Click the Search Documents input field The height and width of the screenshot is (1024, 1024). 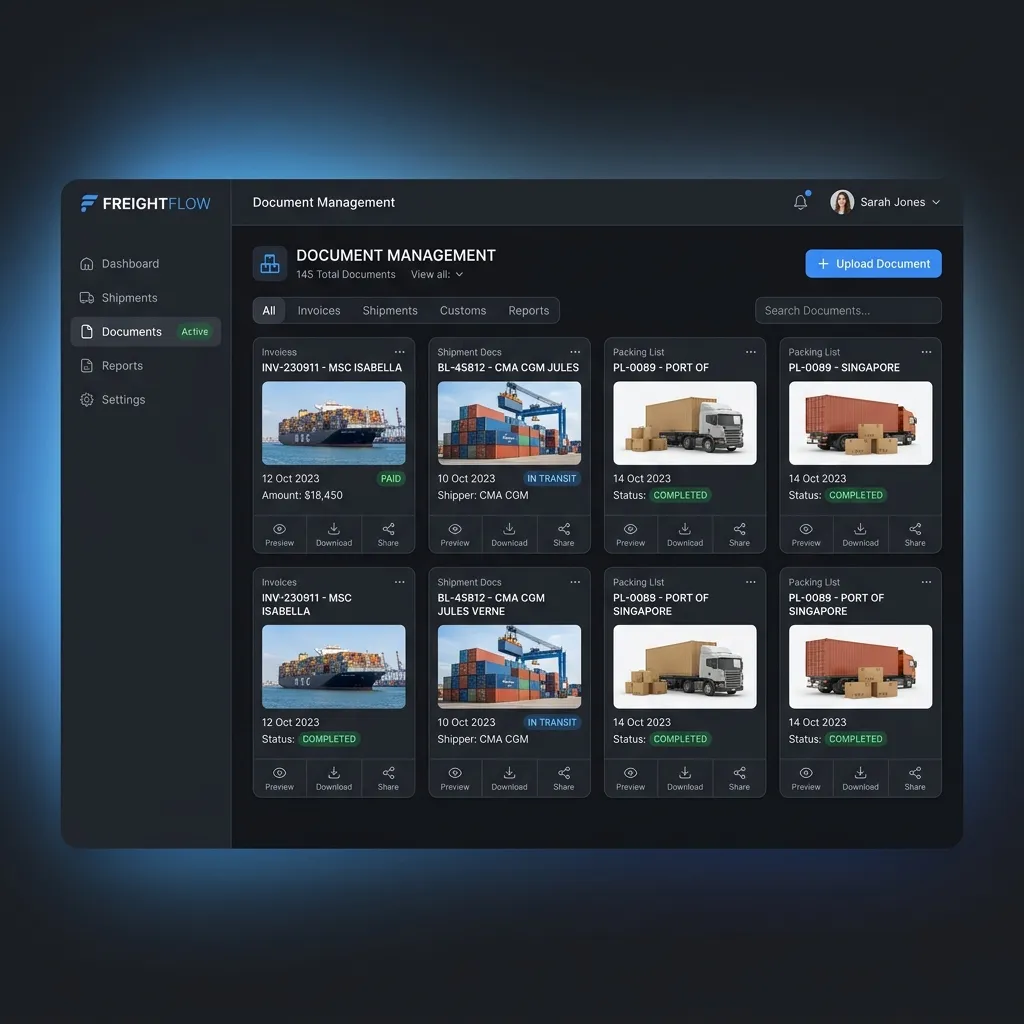click(847, 310)
